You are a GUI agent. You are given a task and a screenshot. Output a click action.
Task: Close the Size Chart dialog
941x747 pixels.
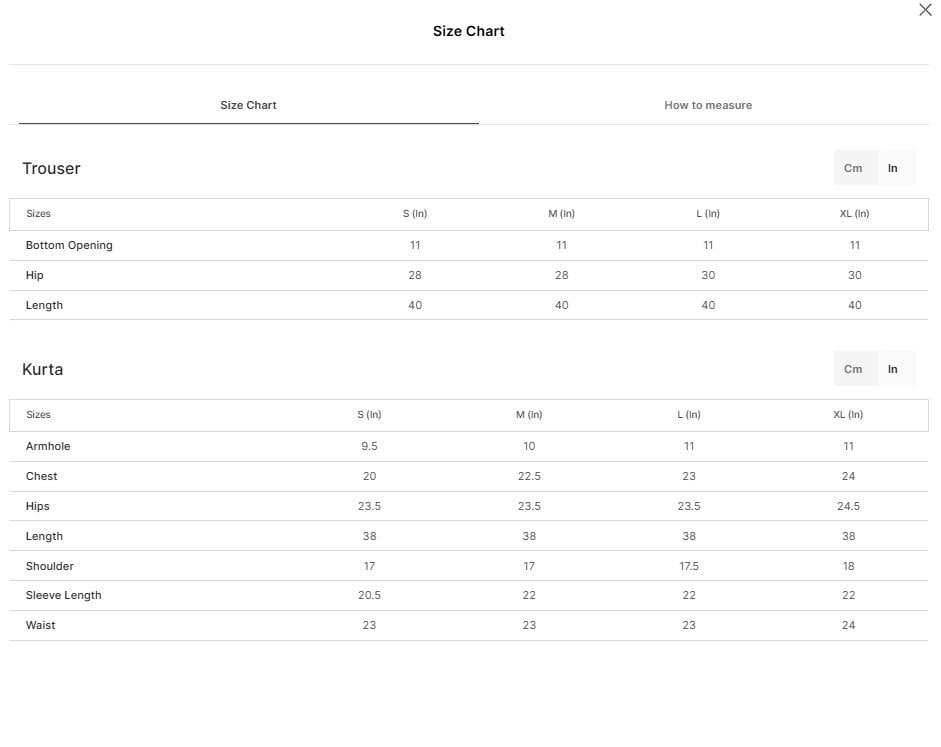[925, 10]
